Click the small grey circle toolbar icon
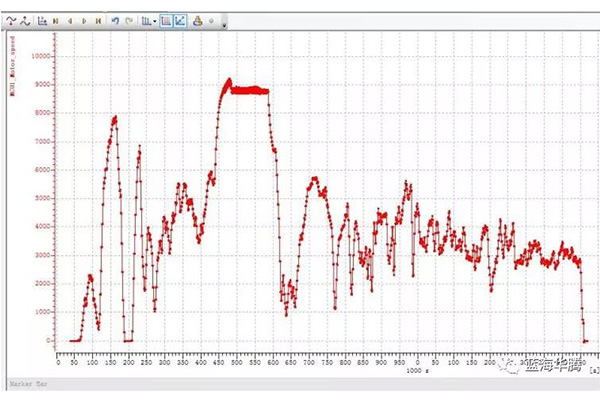The width and height of the screenshot is (600, 400). [x=210, y=20]
